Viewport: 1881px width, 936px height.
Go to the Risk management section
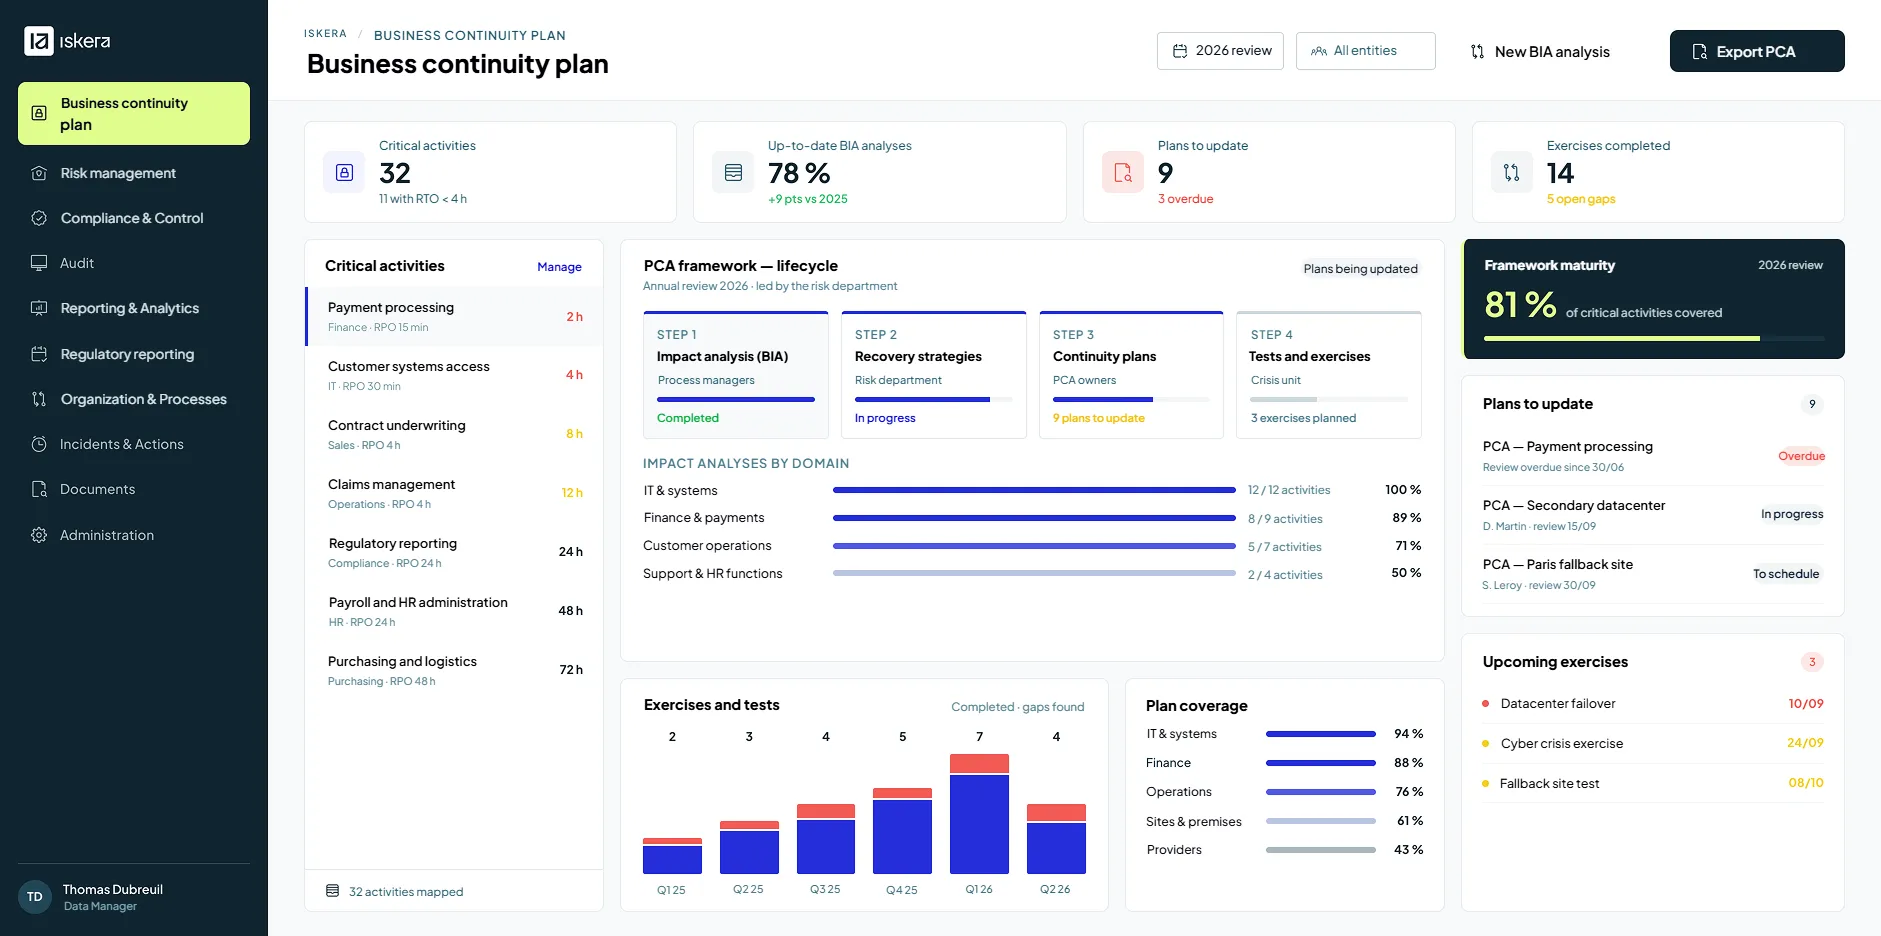[134, 173]
